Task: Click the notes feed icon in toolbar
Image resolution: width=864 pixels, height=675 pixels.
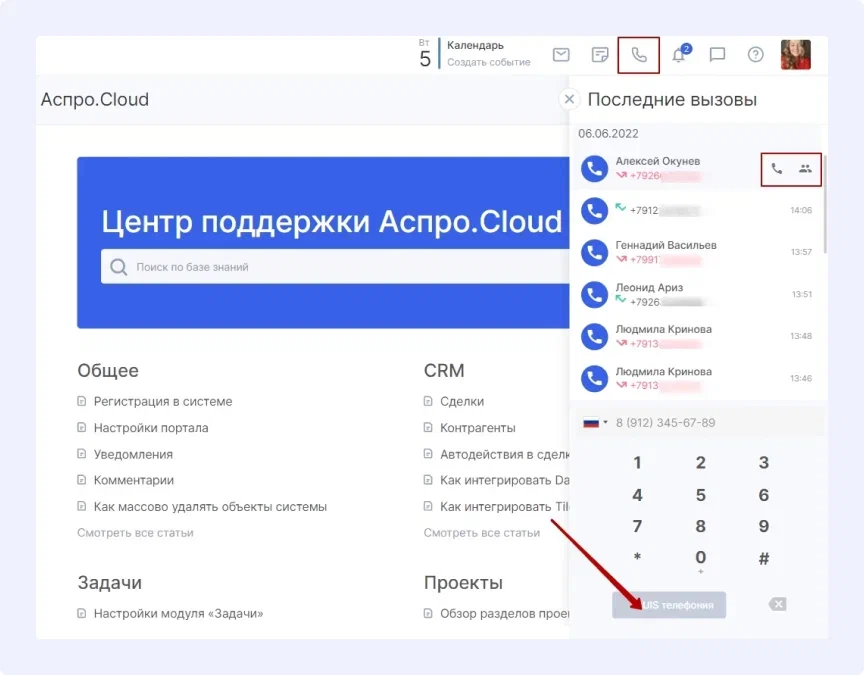Action: coord(599,55)
